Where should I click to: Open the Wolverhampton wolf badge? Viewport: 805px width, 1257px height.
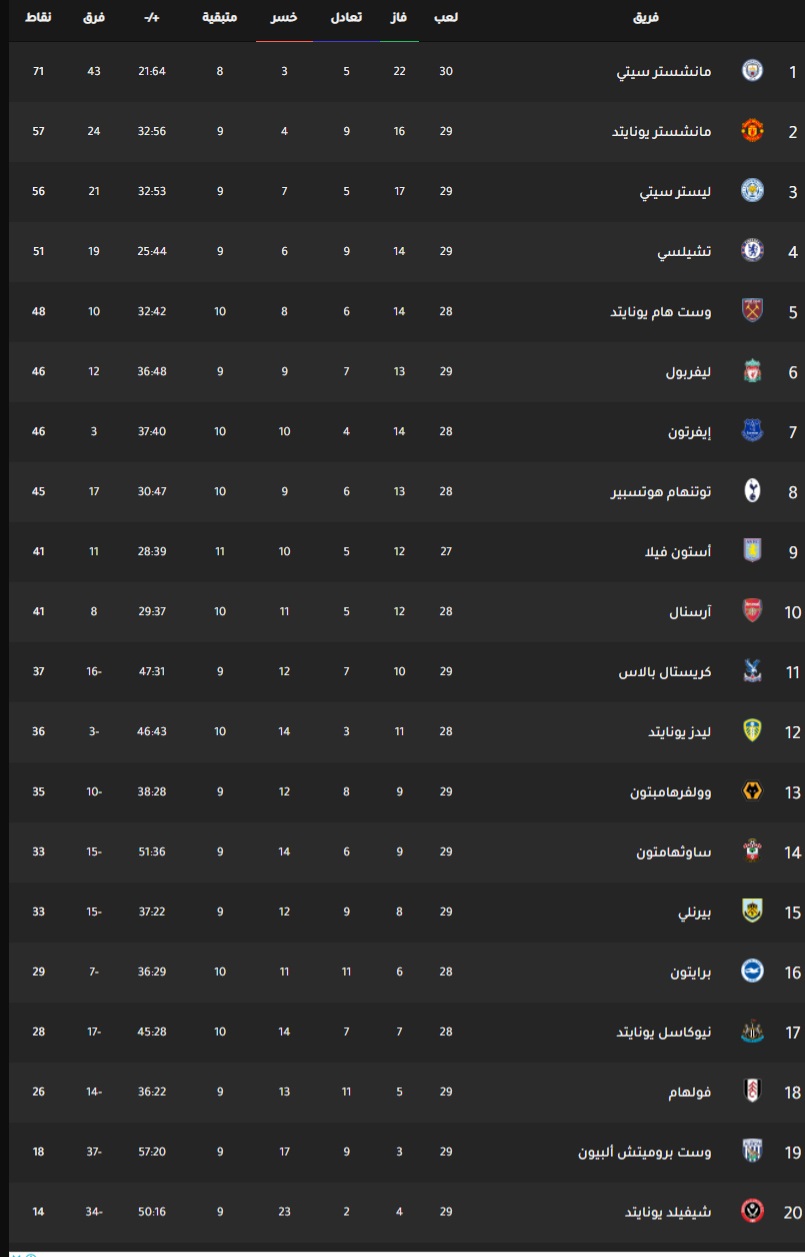[752, 791]
